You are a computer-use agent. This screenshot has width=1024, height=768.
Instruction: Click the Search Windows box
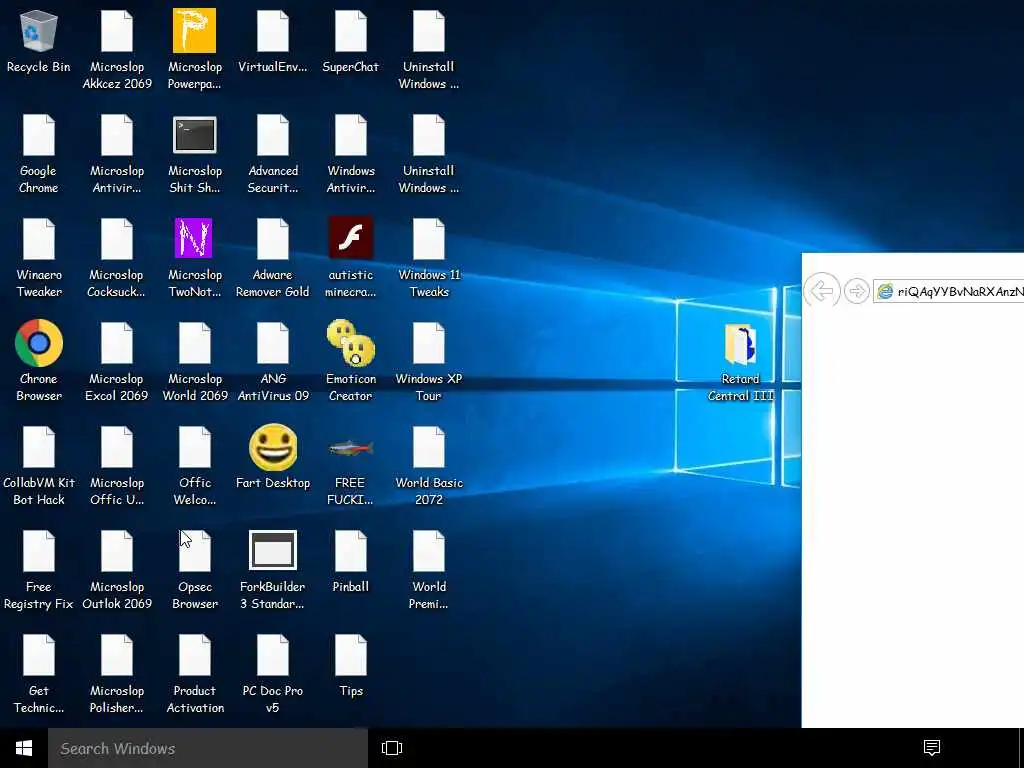pos(208,748)
